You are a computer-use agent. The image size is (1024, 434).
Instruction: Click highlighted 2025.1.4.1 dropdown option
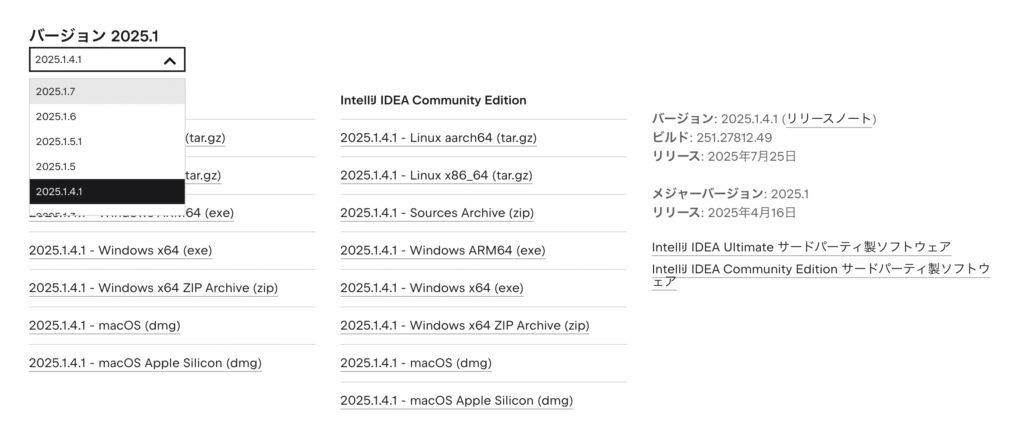pyautogui.click(x=106, y=192)
